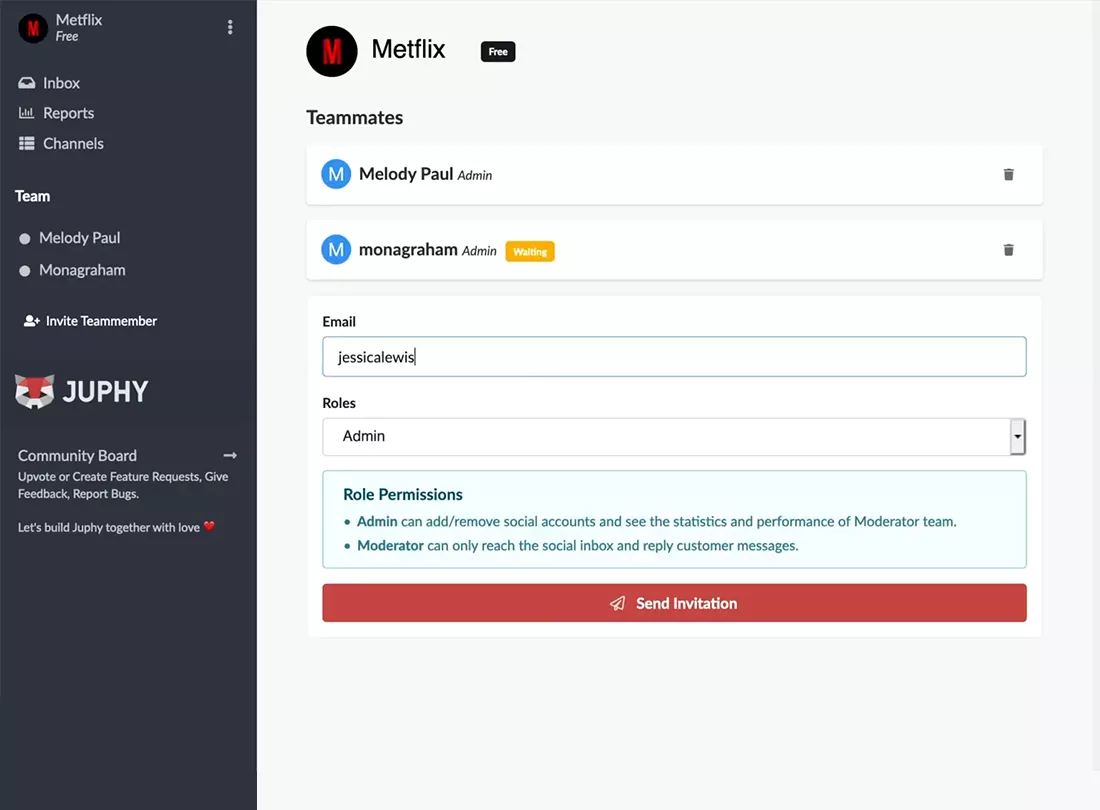Viewport: 1100px width, 810px height.
Task: Click the Metflix logo in the sidebar
Action: (33, 28)
